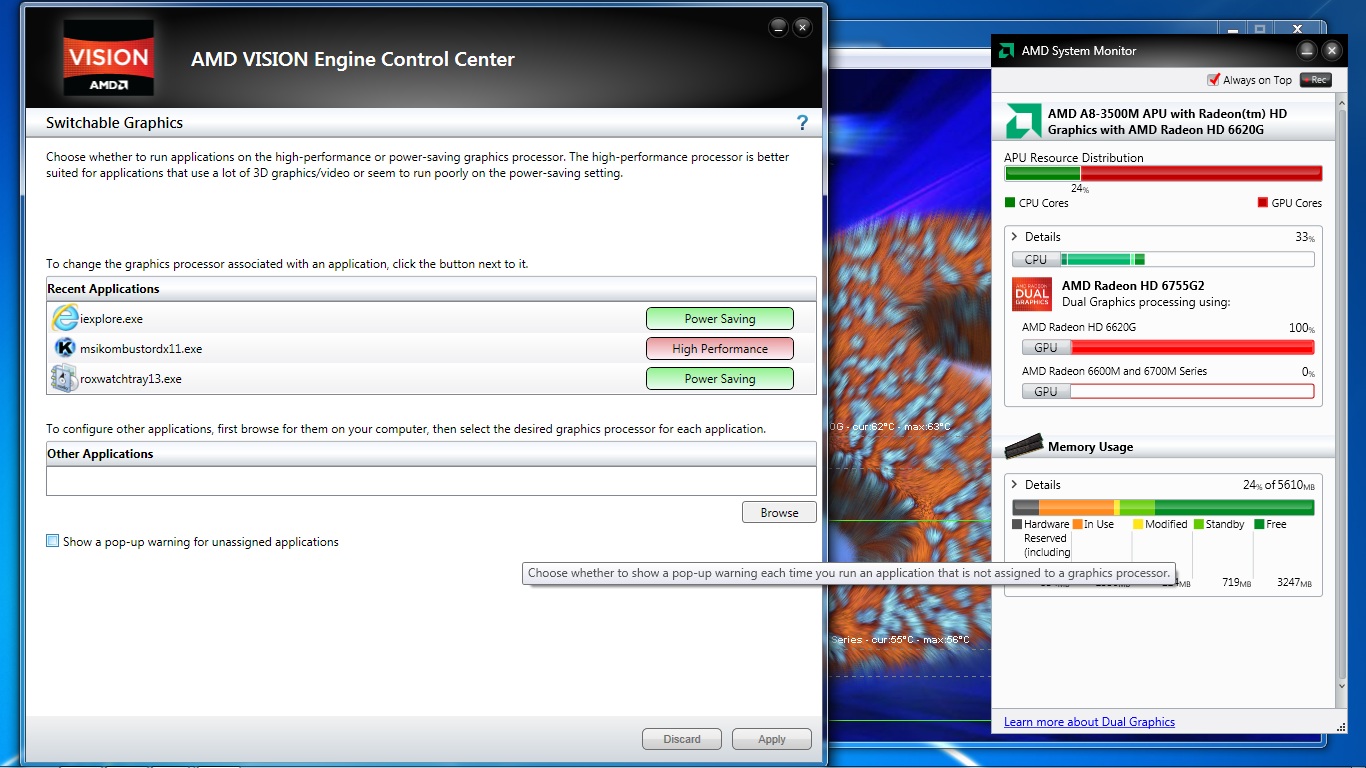Toggle High Performance button for msikombustordx11.exe
This screenshot has width=1366, height=768.
tap(720, 349)
